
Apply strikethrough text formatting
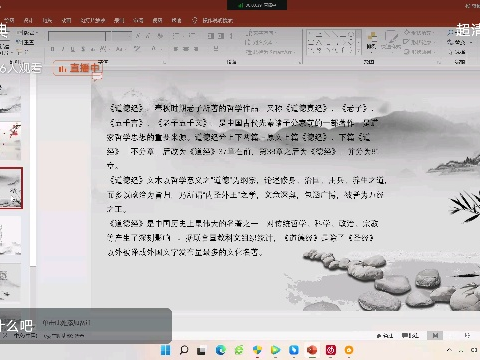[x=83, y=49]
